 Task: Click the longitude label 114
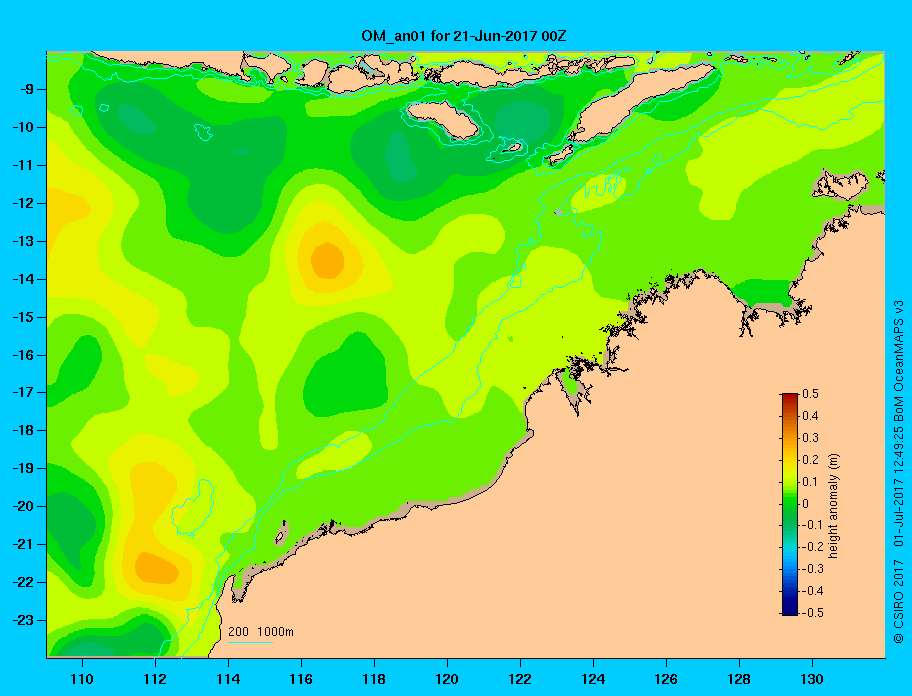click(228, 679)
